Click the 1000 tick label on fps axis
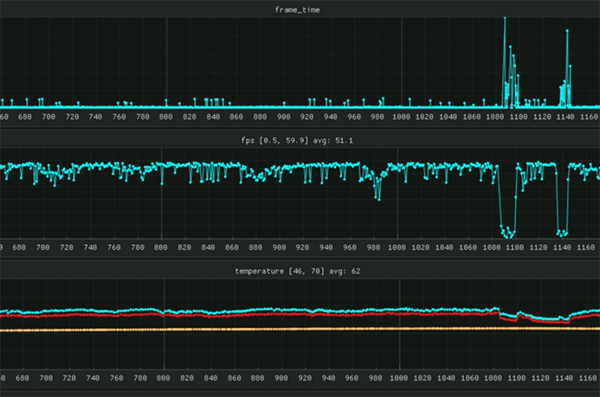Viewport: 600px width, 397px height. 397,247
